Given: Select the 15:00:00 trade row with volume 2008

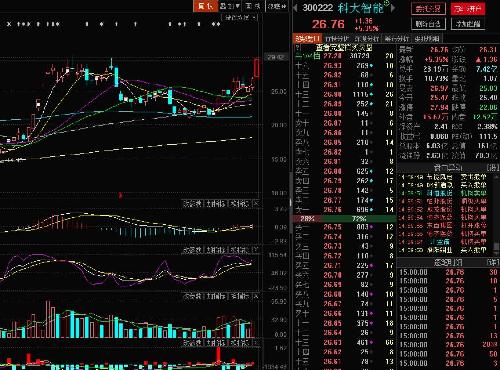Looking at the screenshot, I should pos(449,345).
